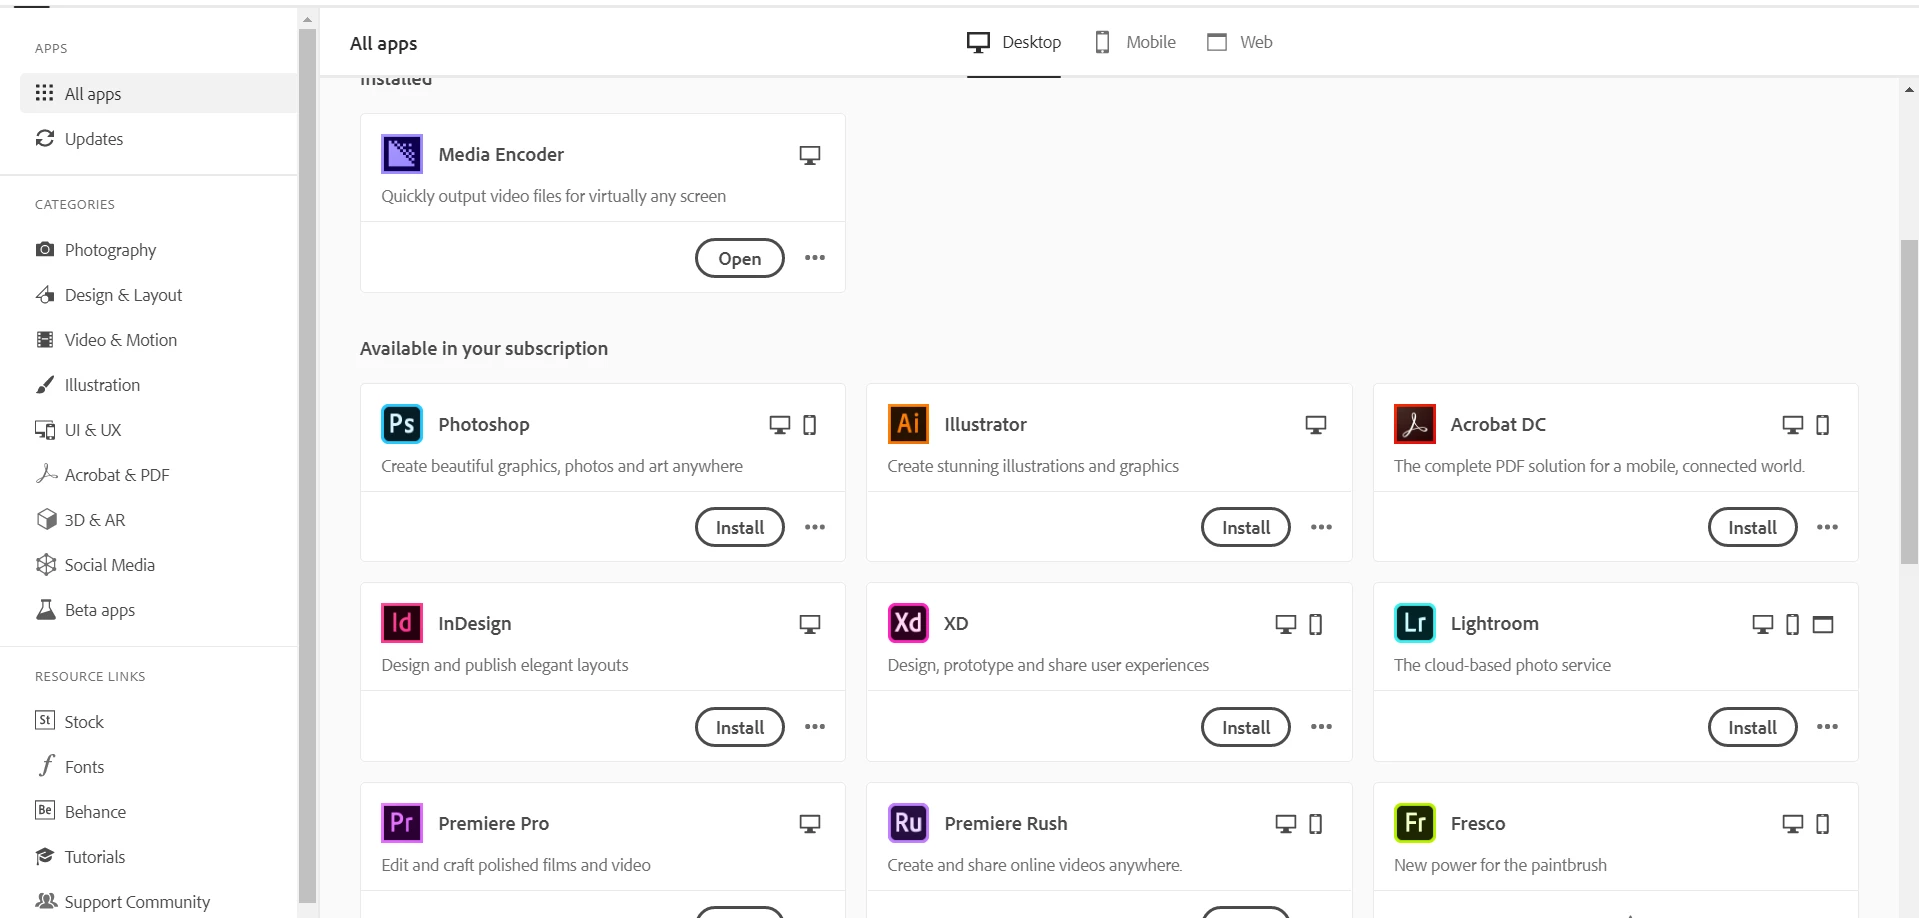Click the Photoshop Ps app icon
The image size is (1919, 918).
click(402, 424)
